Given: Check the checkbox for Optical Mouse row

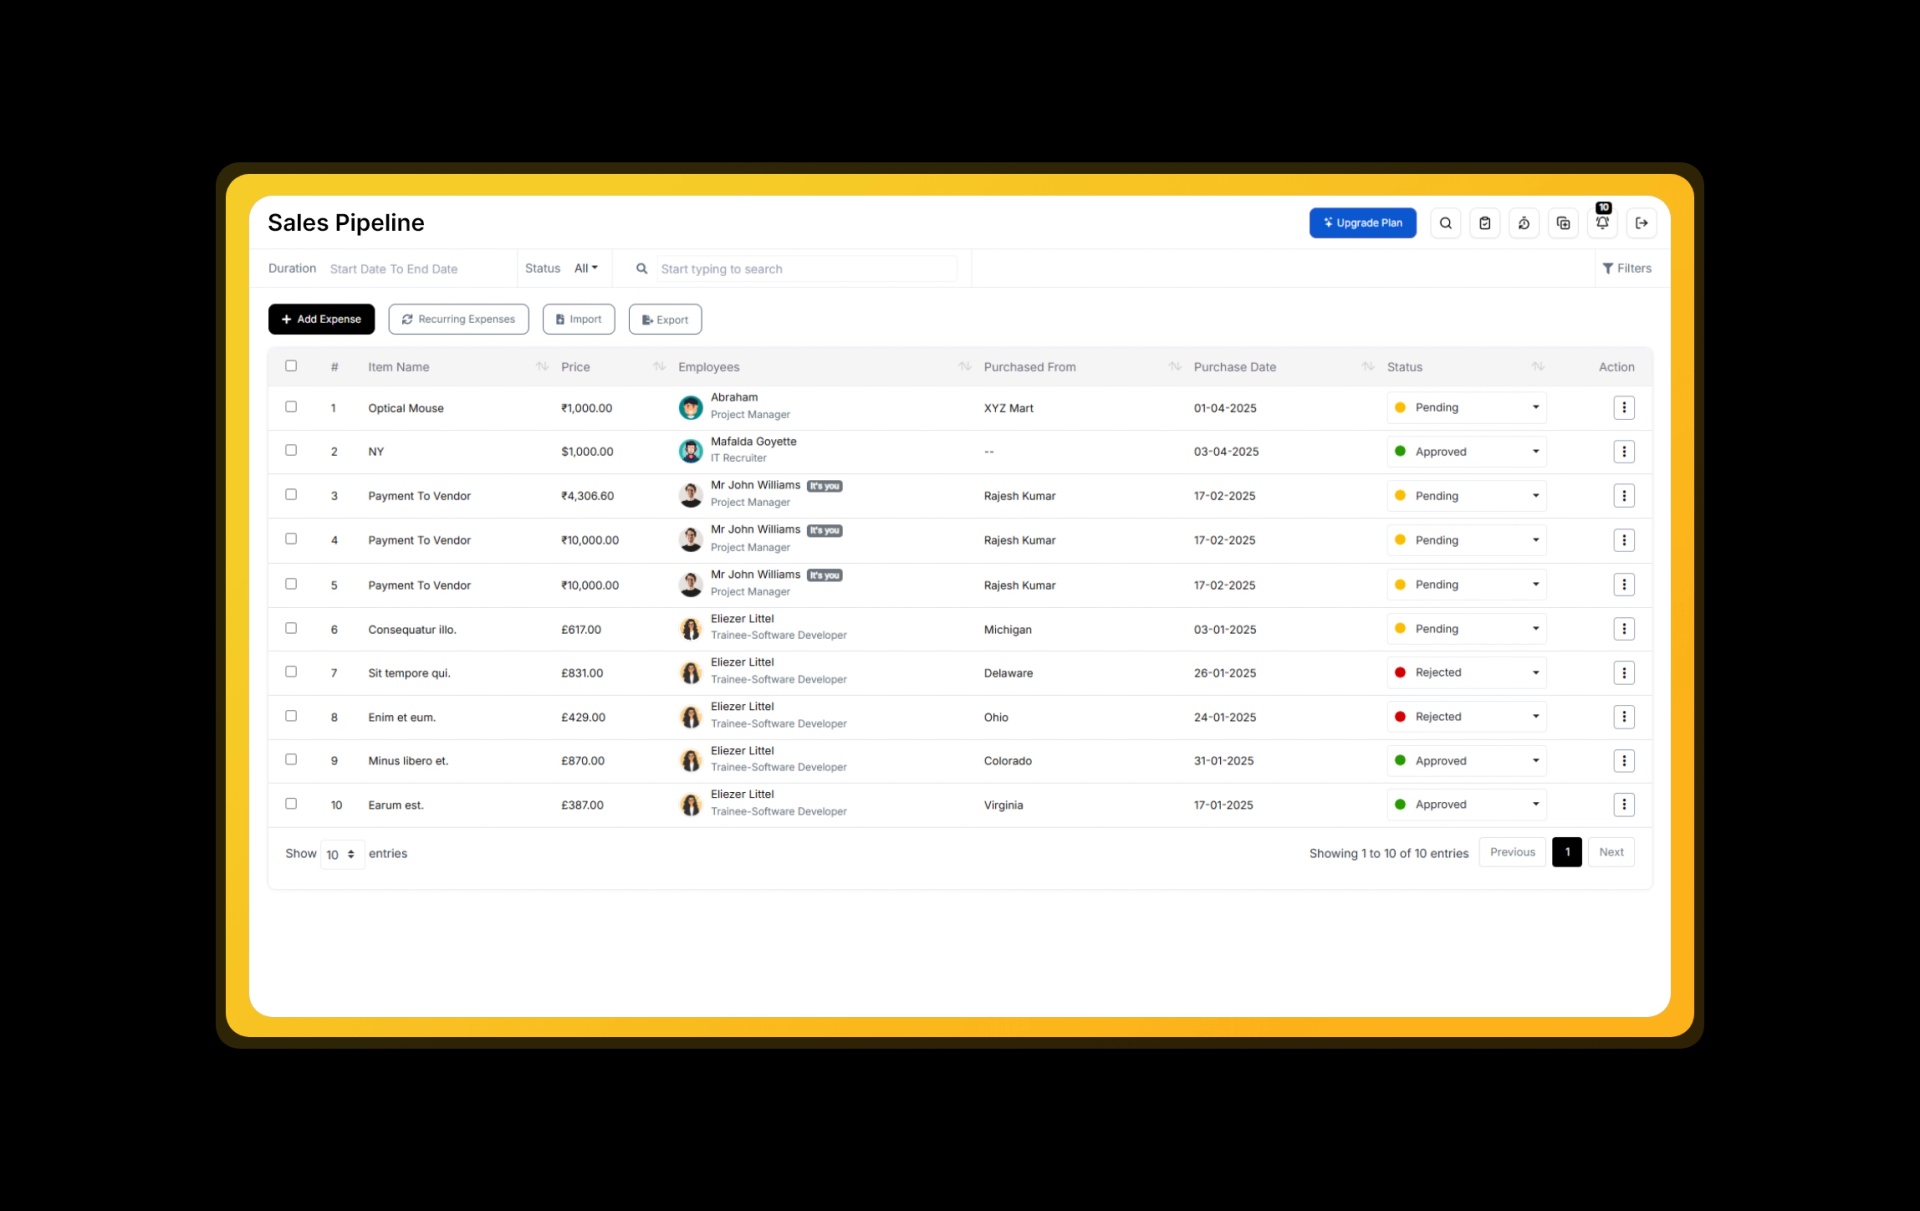Looking at the screenshot, I should pos(291,407).
